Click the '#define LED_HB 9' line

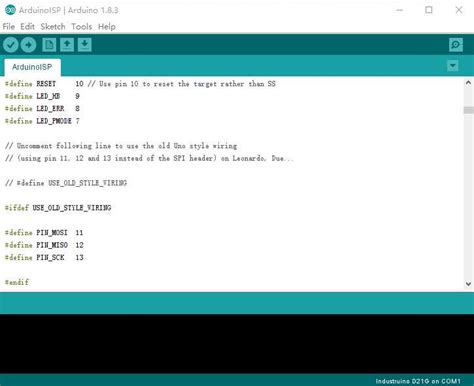pos(42,96)
